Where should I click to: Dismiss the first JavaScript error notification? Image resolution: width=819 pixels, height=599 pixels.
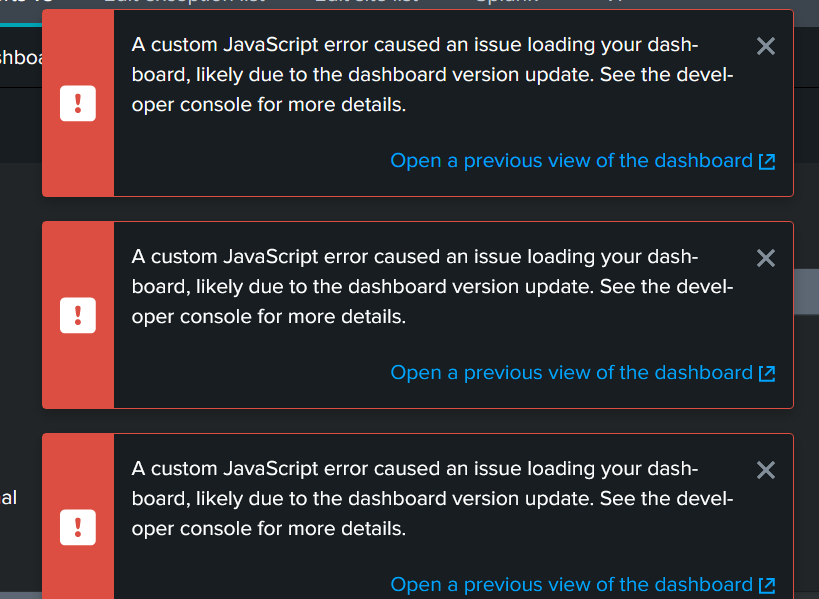coord(766,46)
